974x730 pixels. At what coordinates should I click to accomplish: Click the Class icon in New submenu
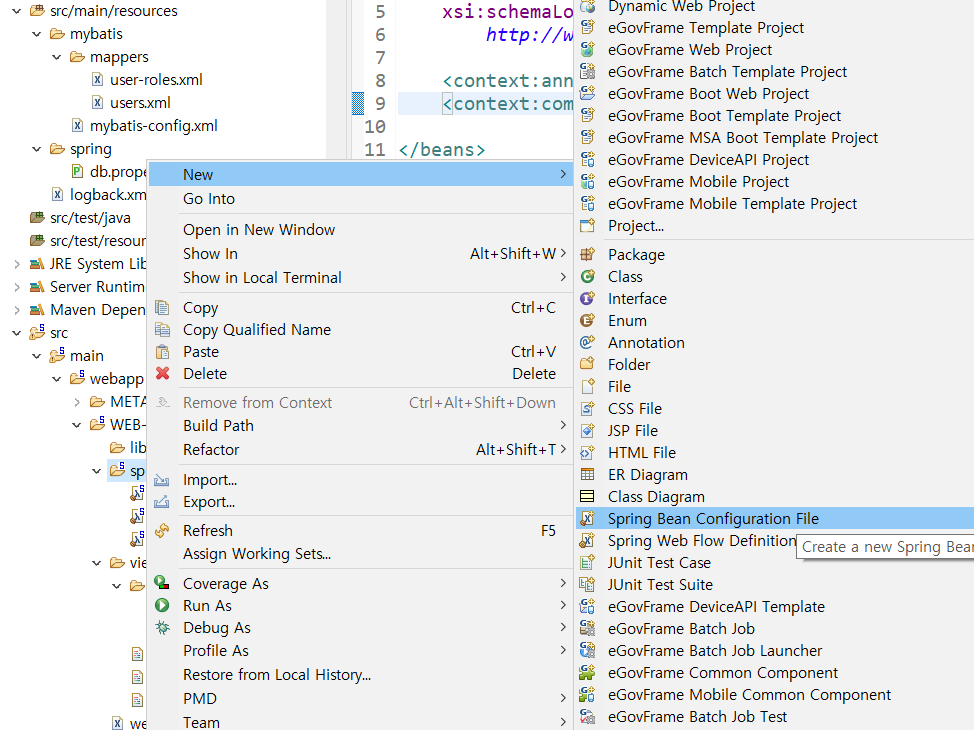coord(587,276)
